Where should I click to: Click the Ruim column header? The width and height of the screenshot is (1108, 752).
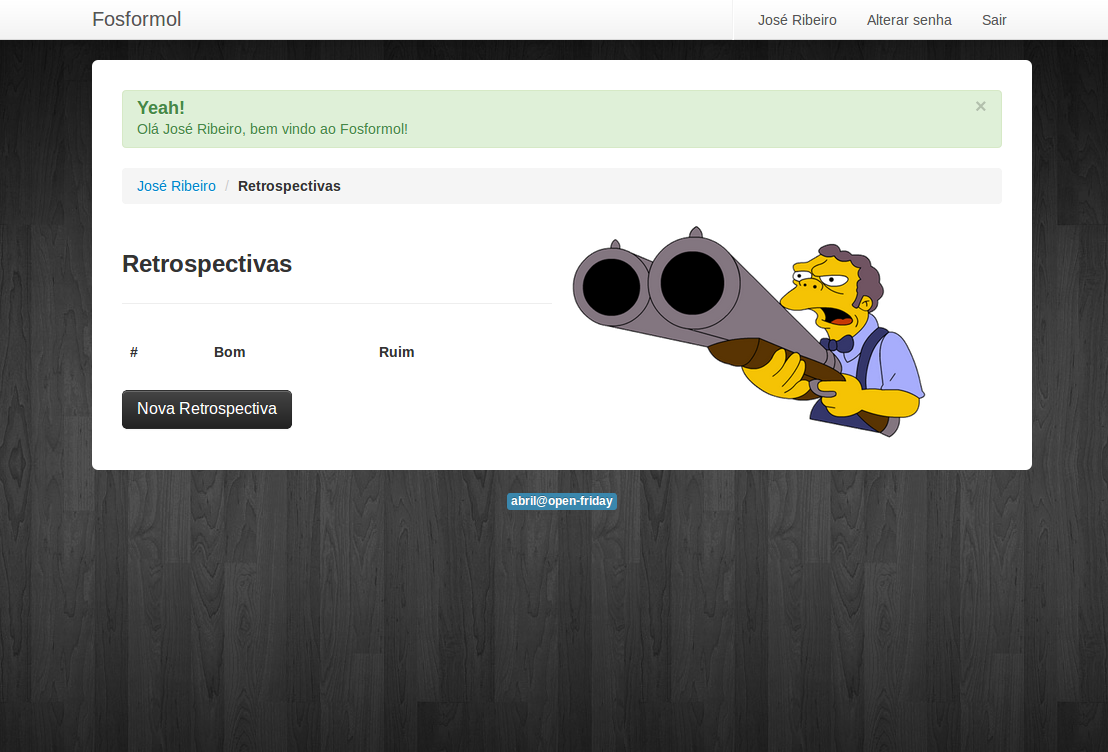click(396, 352)
